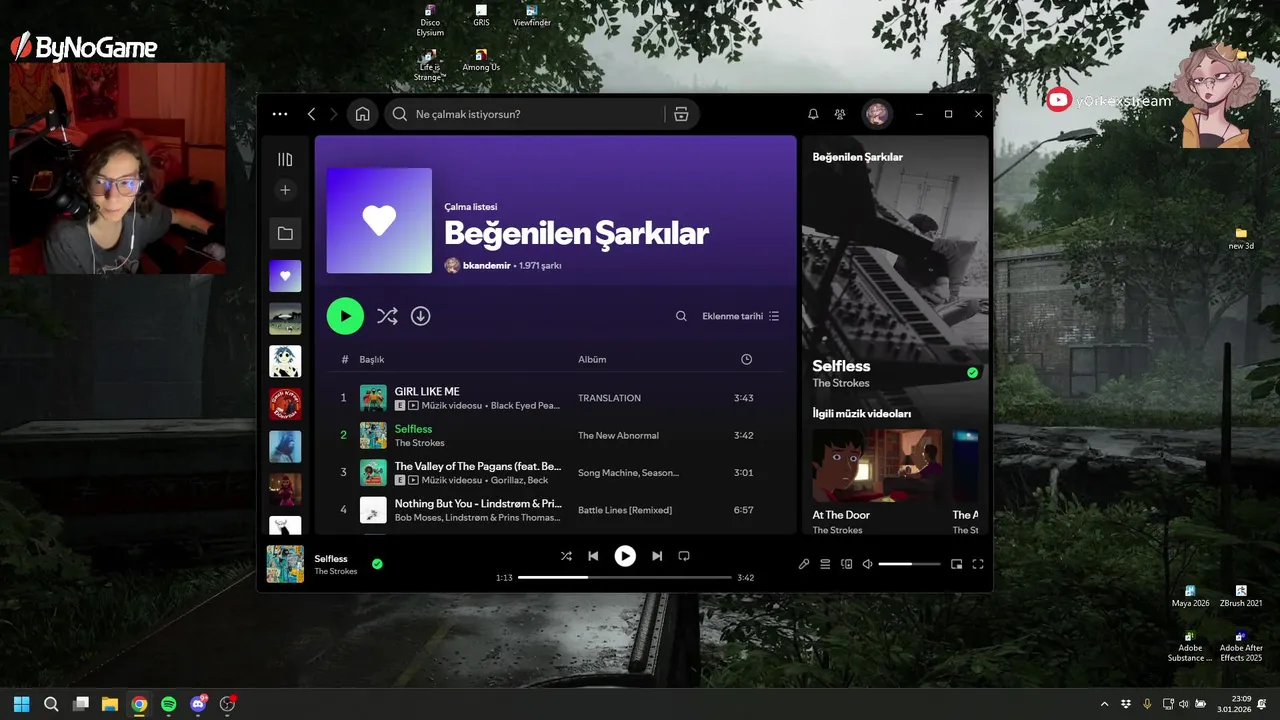Enter fullscreen with the expand icon
This screenshot has width=1280, height=720.
978,564
